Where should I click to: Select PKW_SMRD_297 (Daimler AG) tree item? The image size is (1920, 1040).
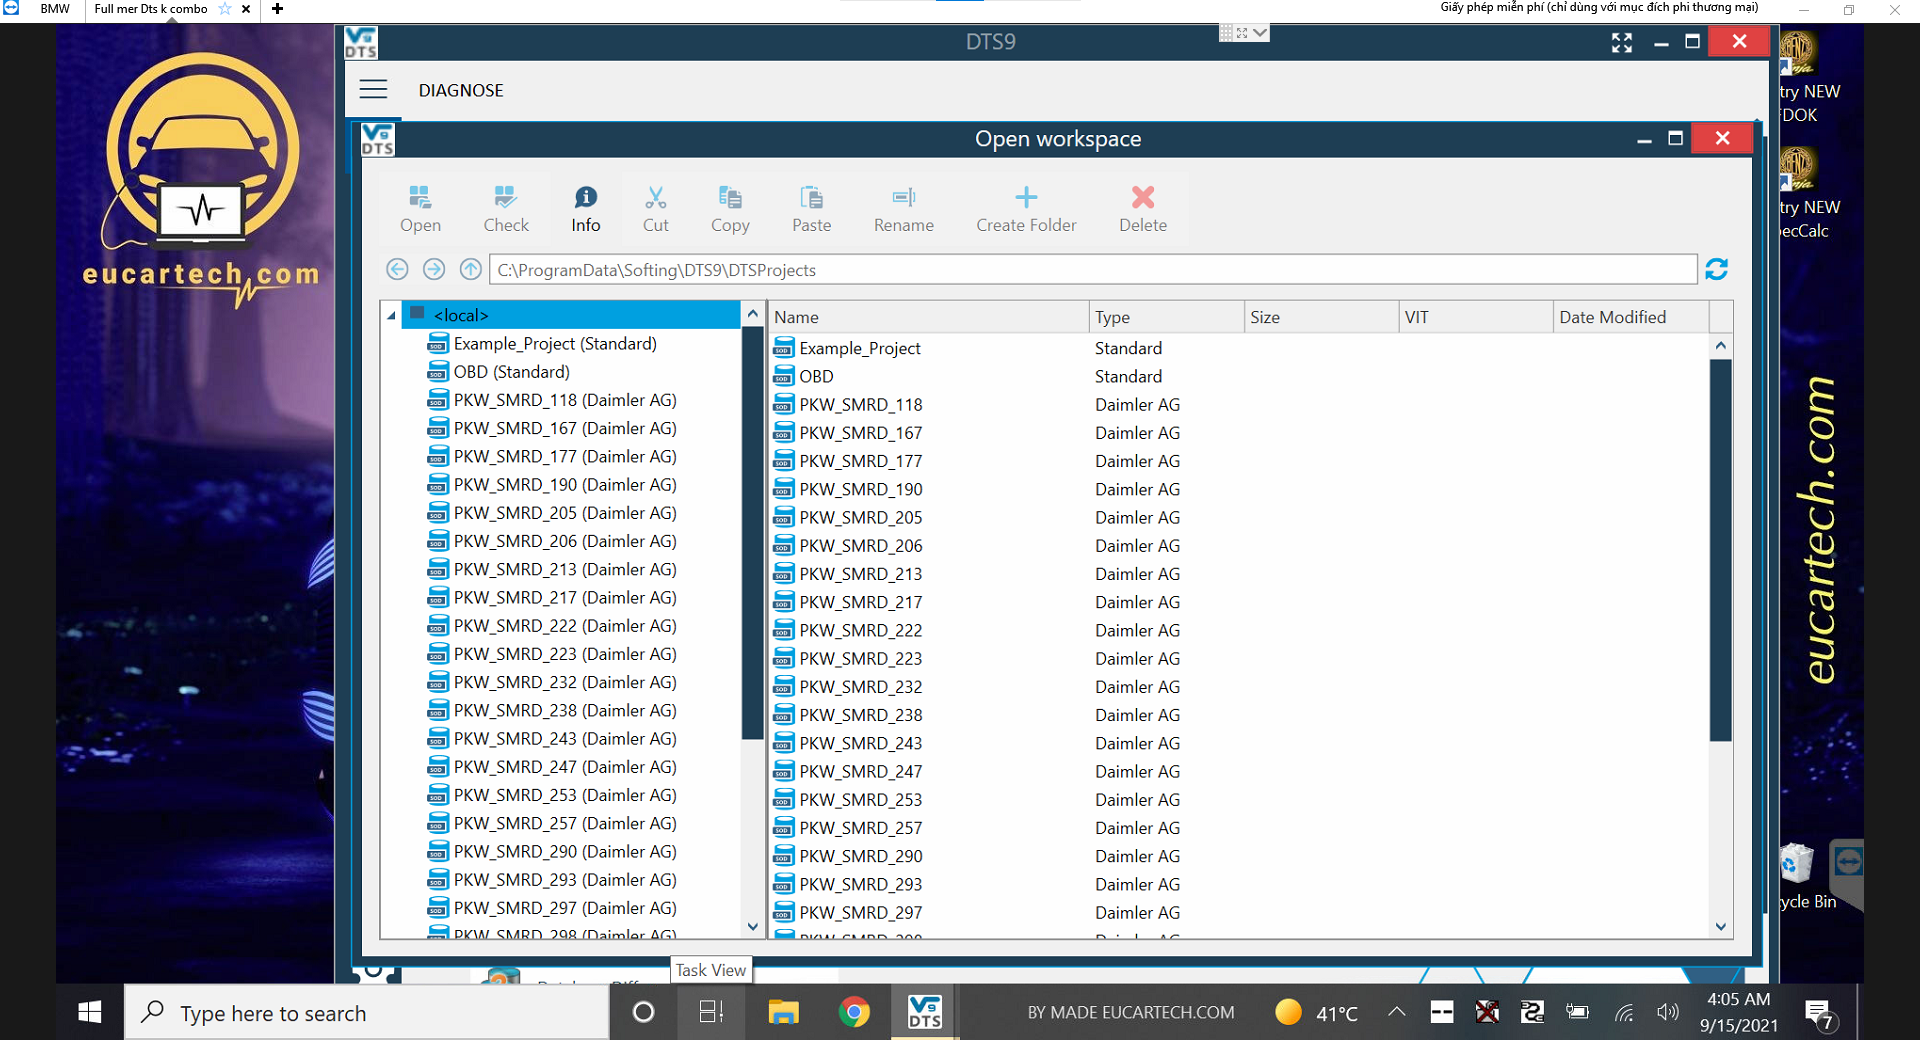pyautogui.click(x=565, y=908)
